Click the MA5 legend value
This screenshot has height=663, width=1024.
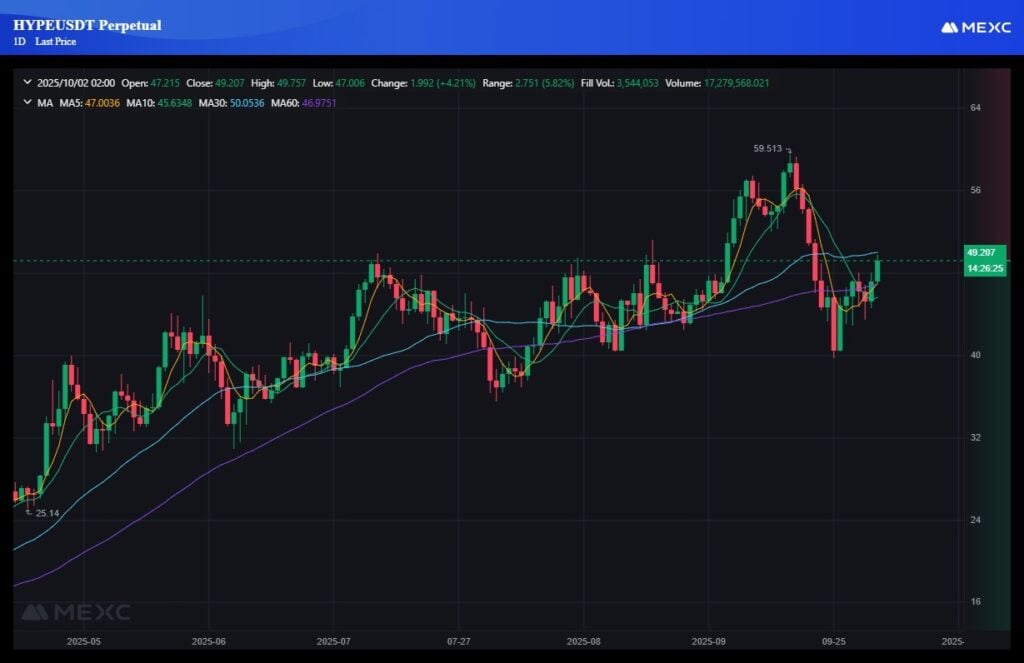(x=100, y=102)
